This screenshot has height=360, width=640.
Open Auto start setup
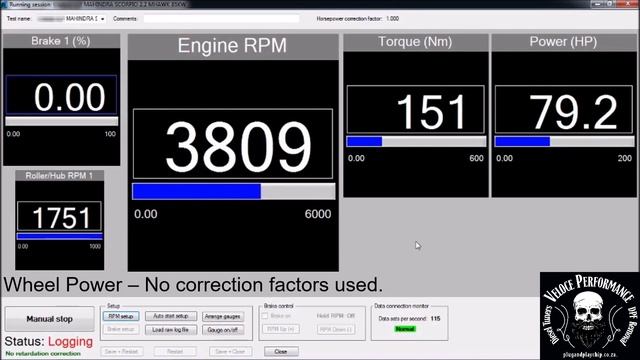[x=171, y=316]
